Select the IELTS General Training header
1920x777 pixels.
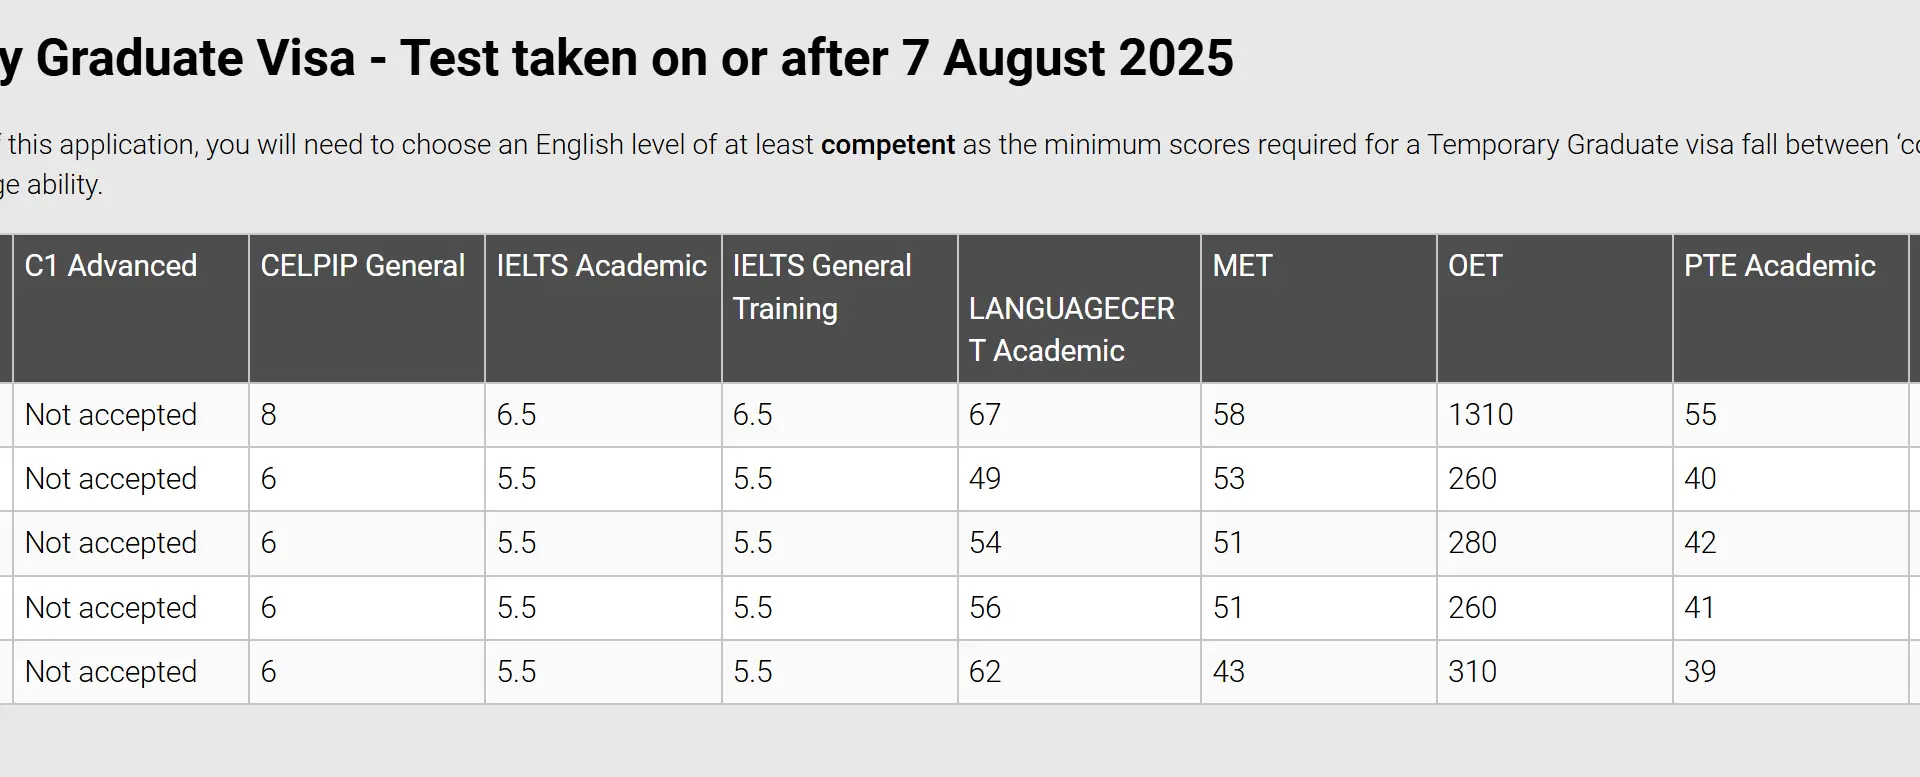click(x=821, y=287)
